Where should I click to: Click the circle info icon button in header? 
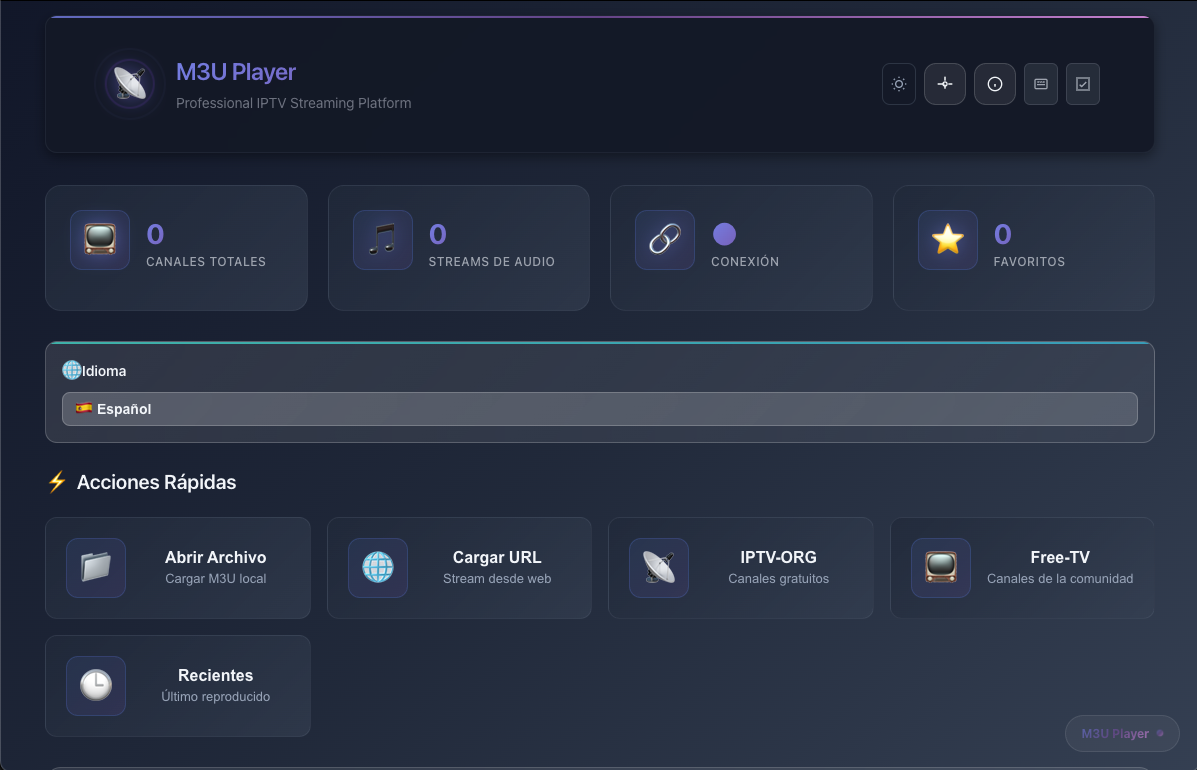click(x=995, y=84)
